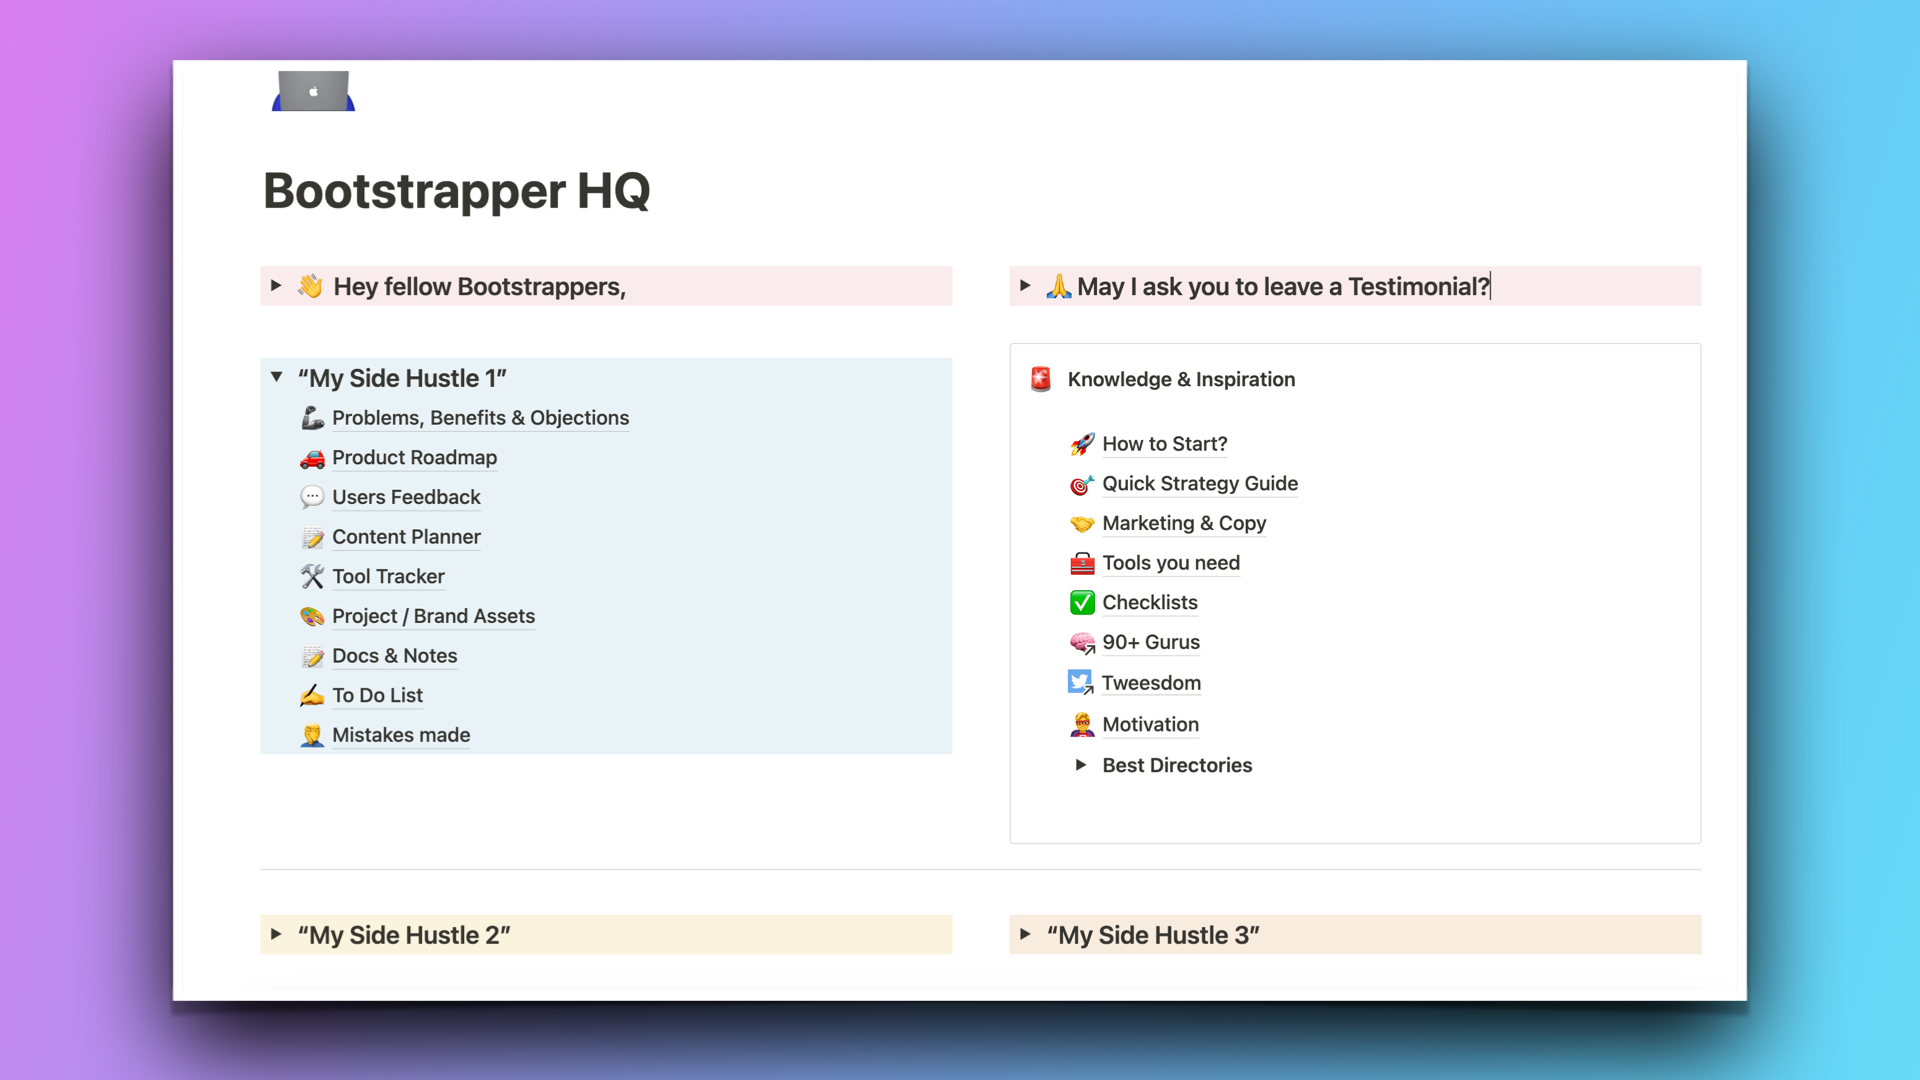Image resolution: width=1920 pixels, height=1080 pixels.
Task: Click the Knowledge & Inspiration heading text
Action: point(1181,379)
